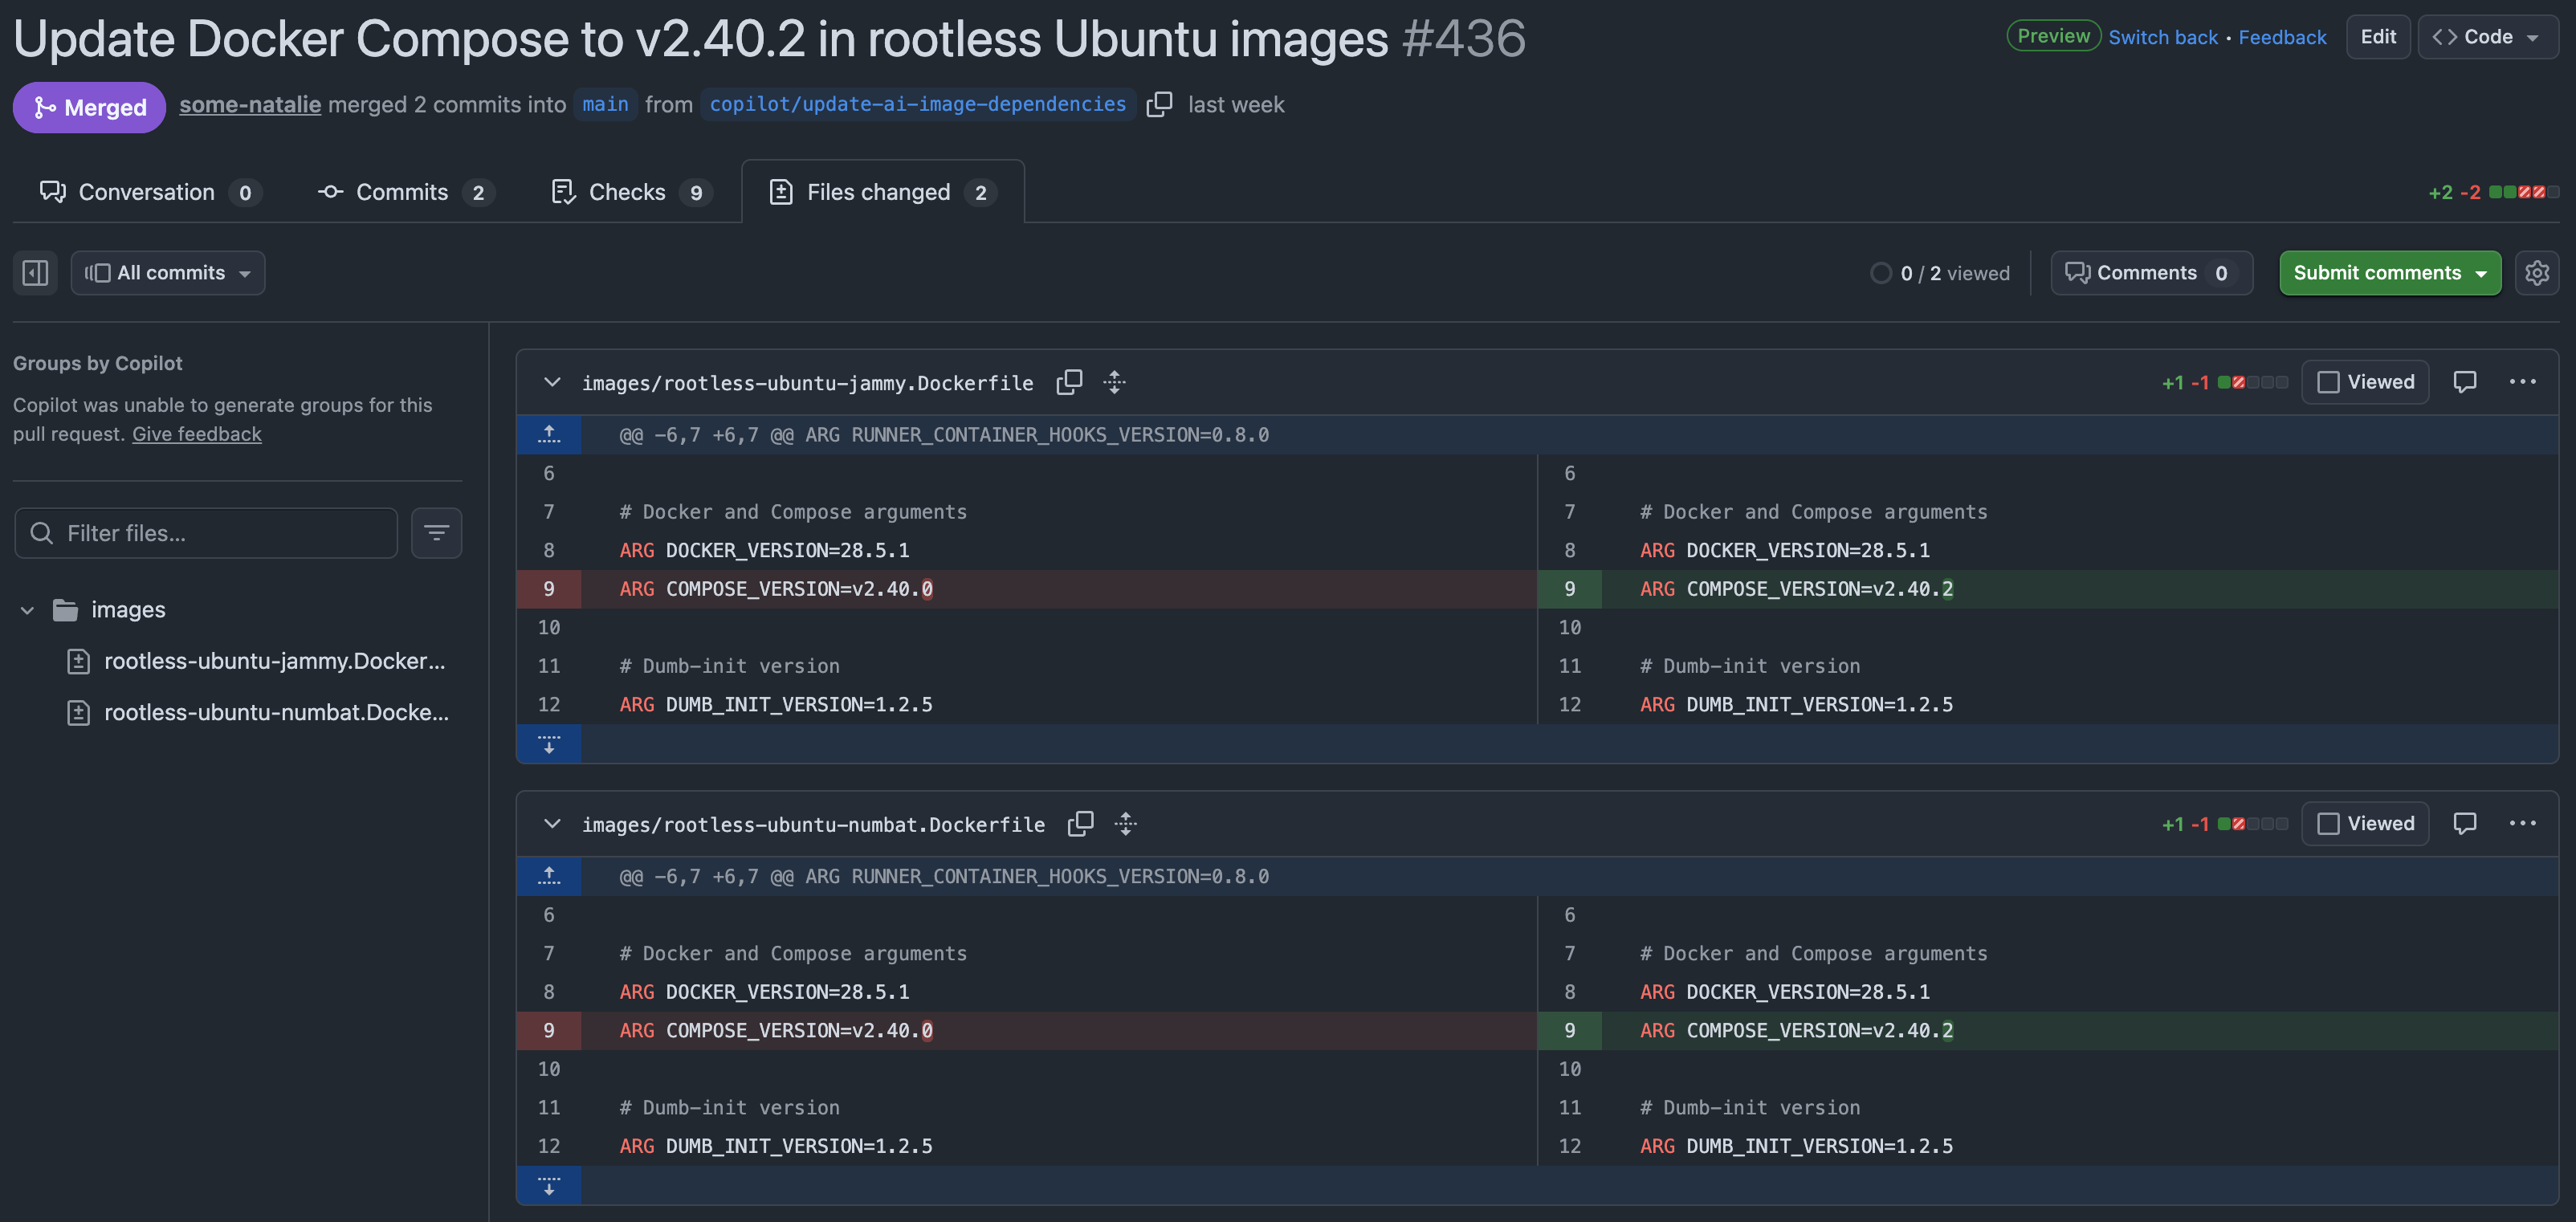
Task: Open more options for numbat.Dockerfile
Action: [x=2522, y=824]
